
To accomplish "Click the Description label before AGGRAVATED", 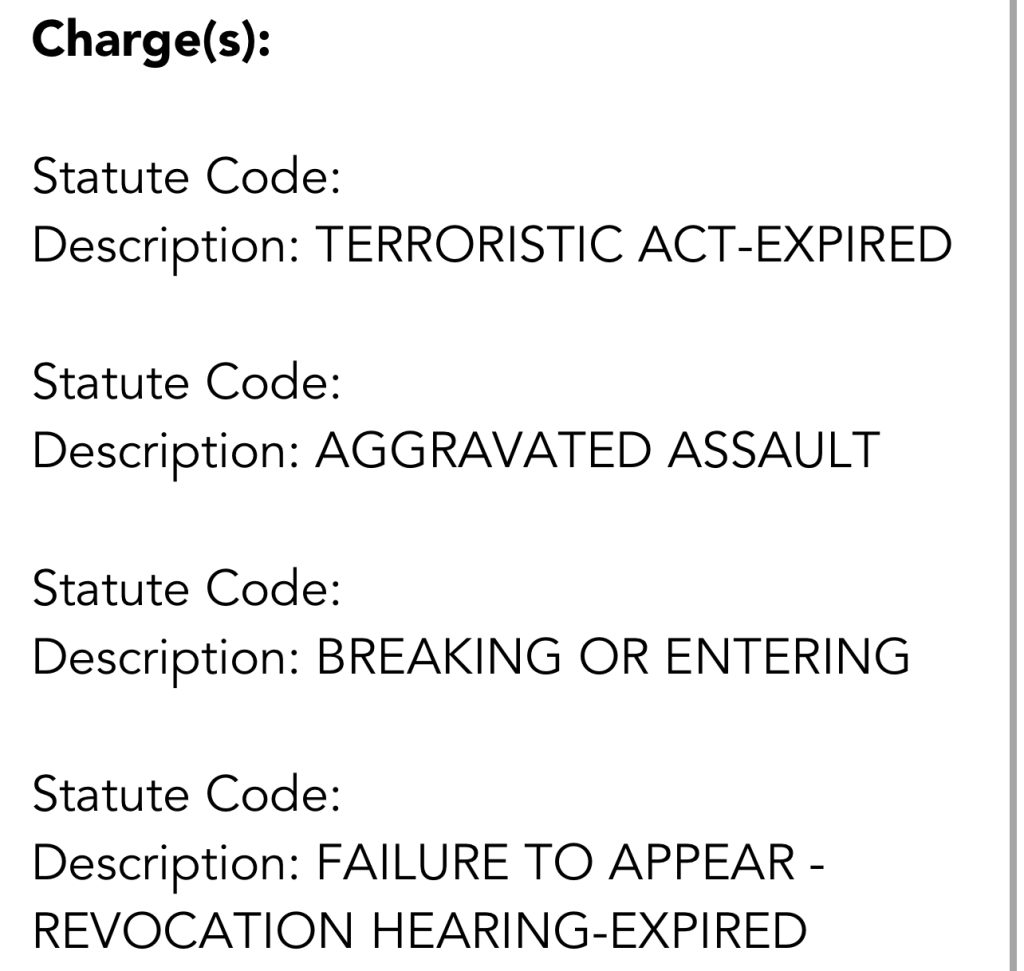I will pyautogui.click(x=166, y=452).
